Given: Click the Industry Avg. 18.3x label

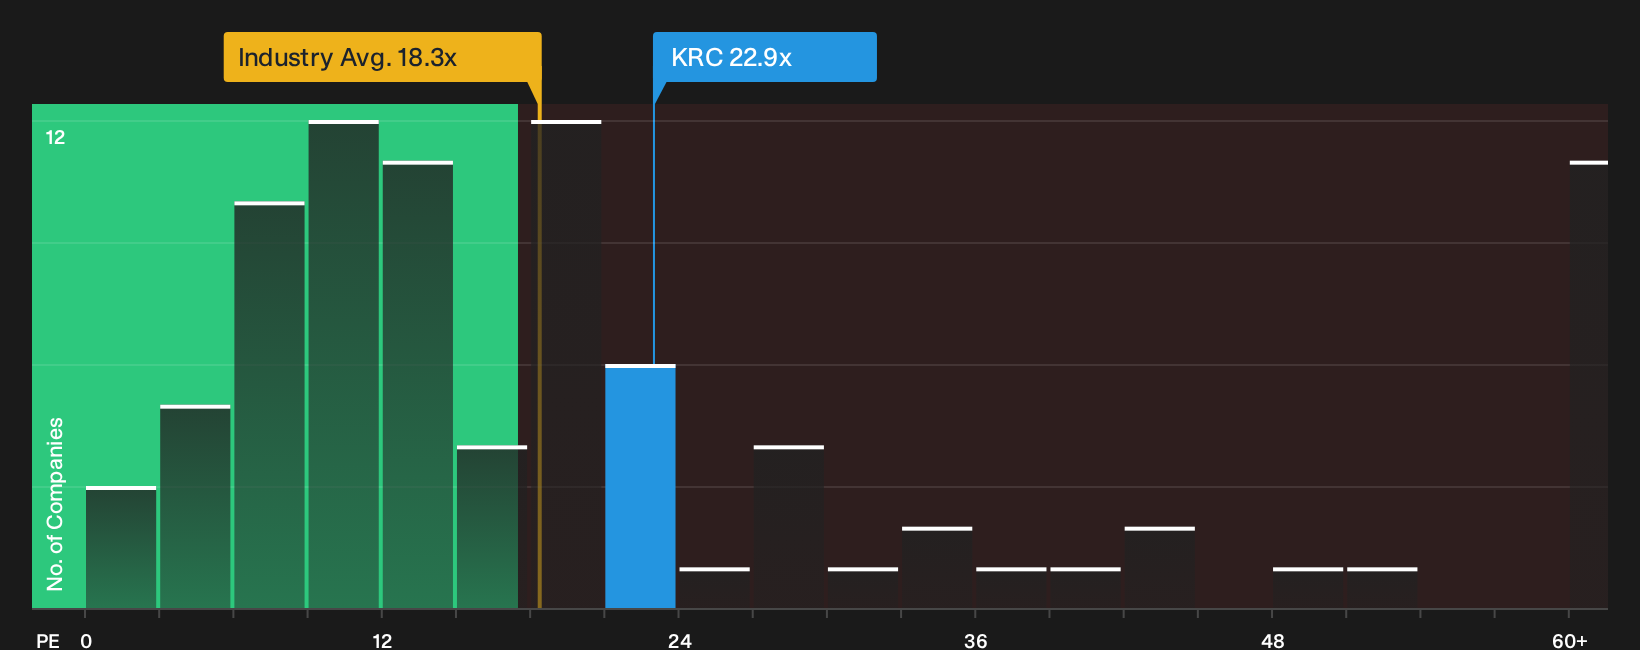Looking at the screenshot, I should pyautogui.click(x=382, y=57).
